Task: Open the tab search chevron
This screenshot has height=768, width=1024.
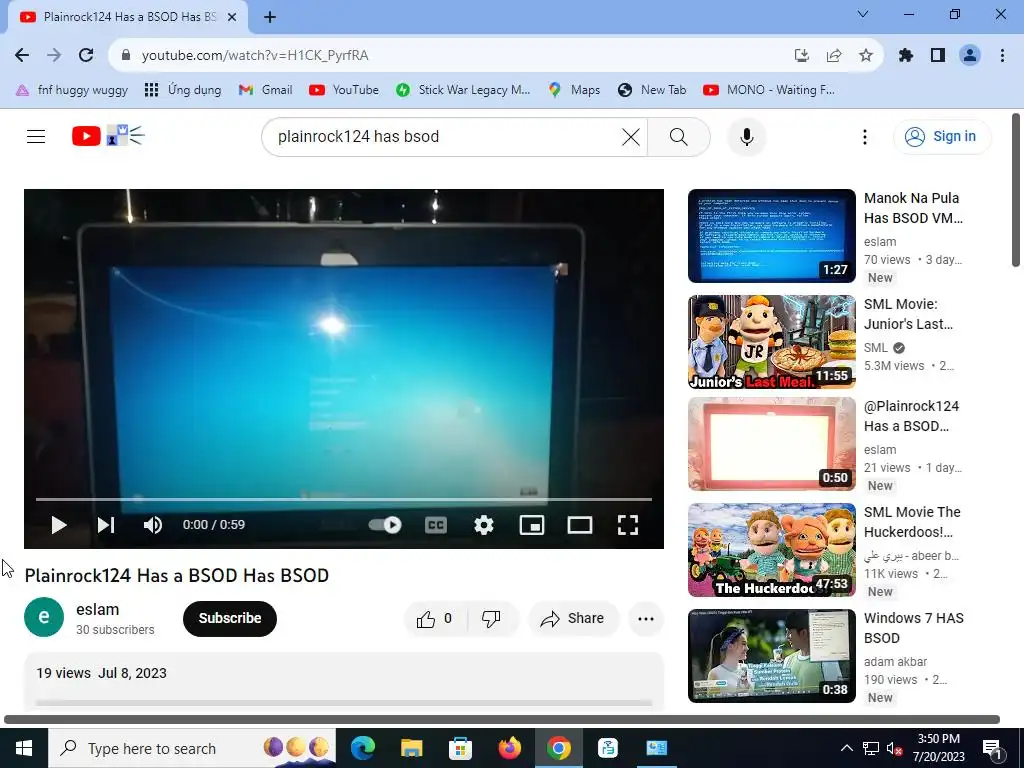Action: tap(863, 14)
